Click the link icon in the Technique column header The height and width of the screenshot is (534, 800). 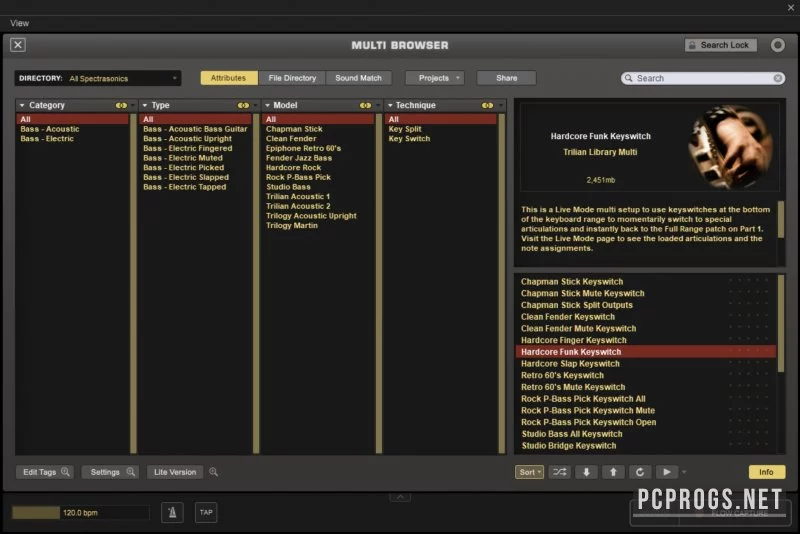488,105
